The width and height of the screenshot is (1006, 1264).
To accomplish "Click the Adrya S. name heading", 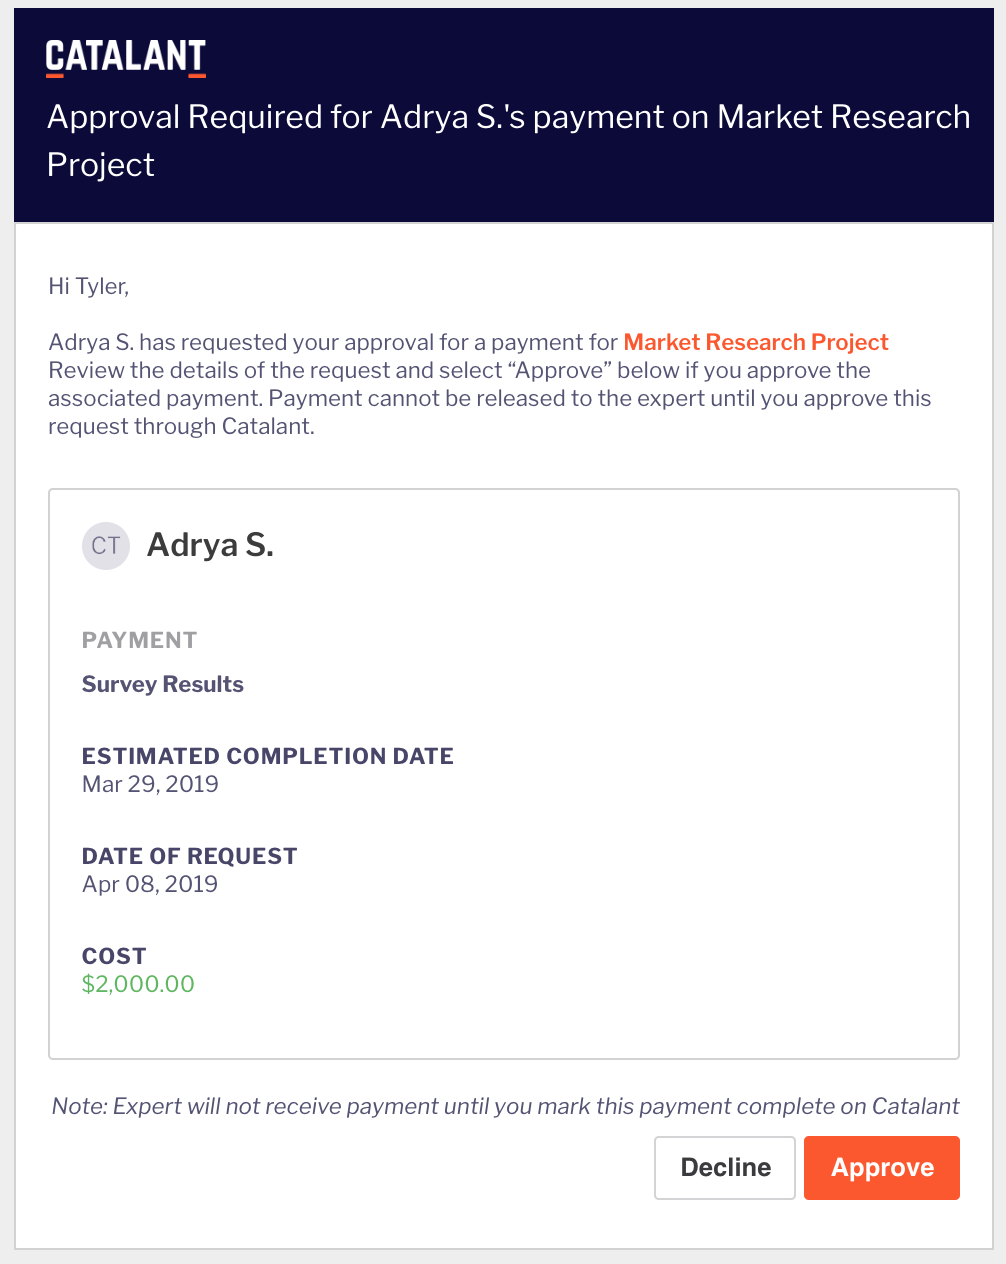I will (210, 545).
